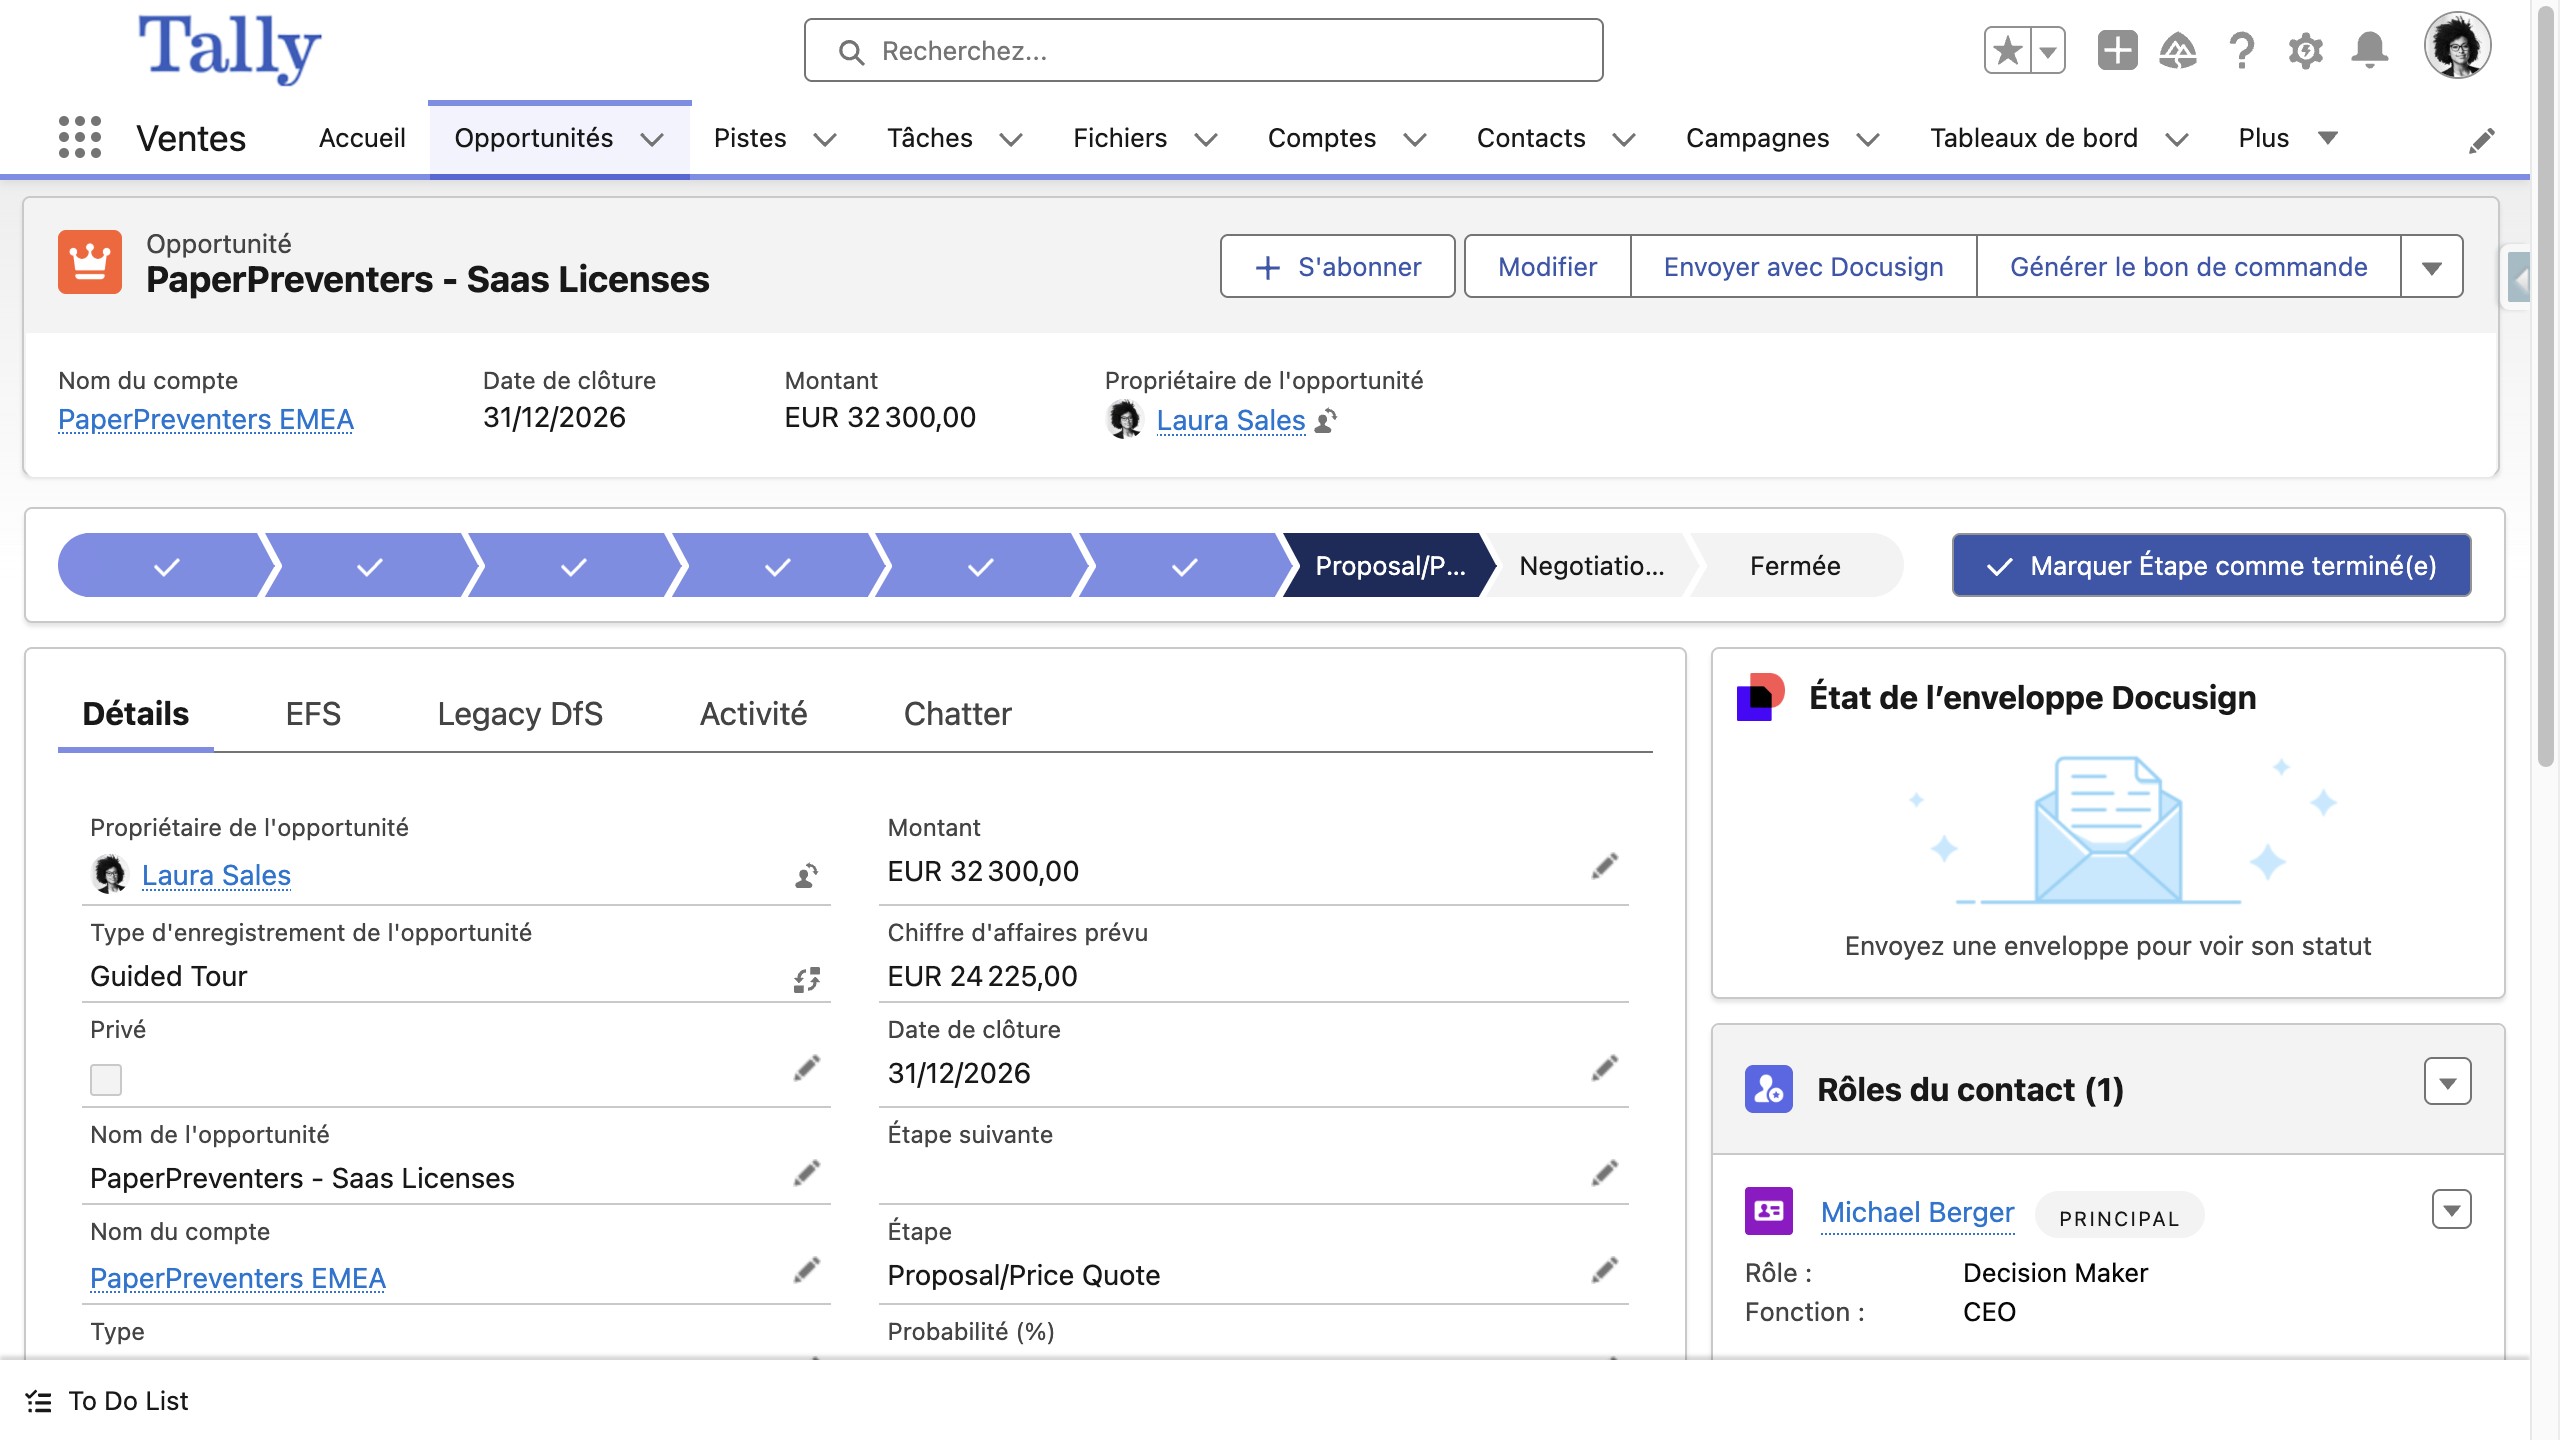Toggle the Privé checkbox
The height and width of the screenshot is (1440, 2560).
coord(106,1079)
